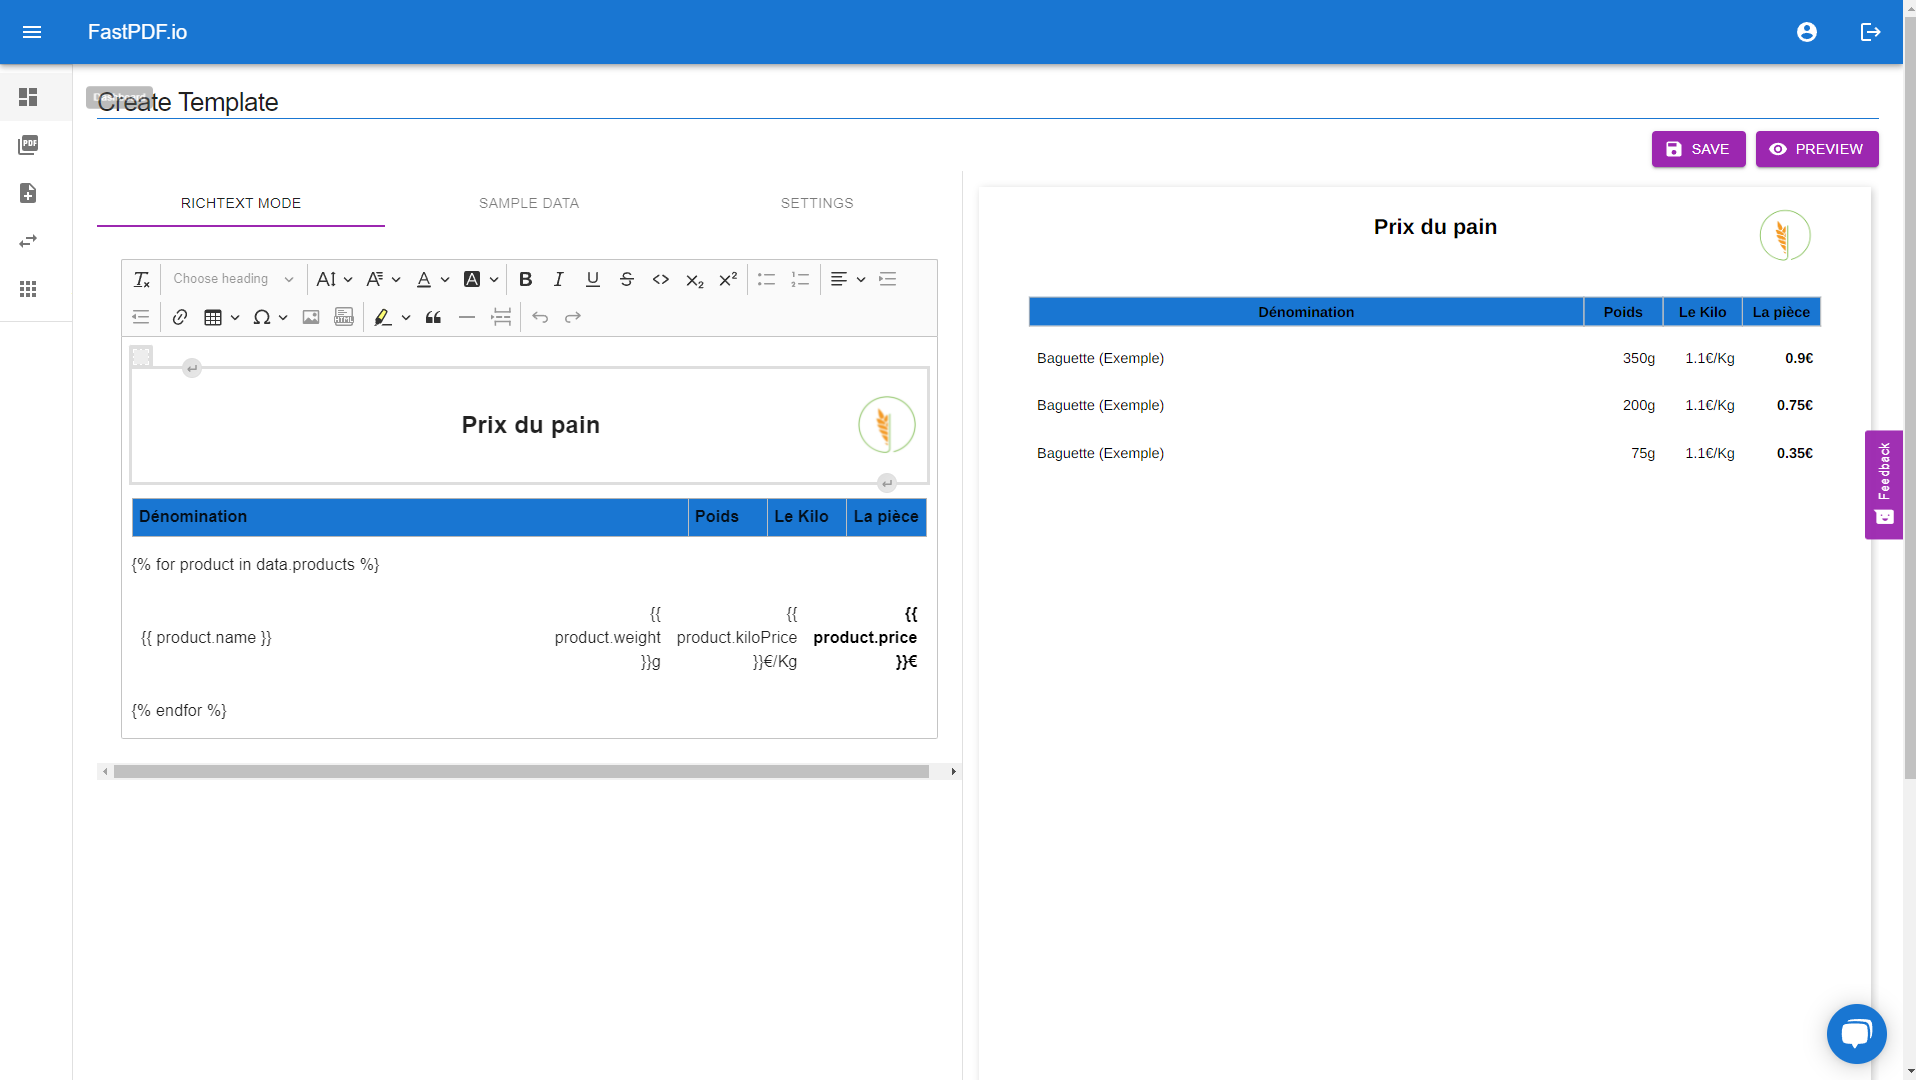Screen dimensions: 1916x1080
Task: Save the template with the SAVE button
Action: click(x=1698, y=148)
